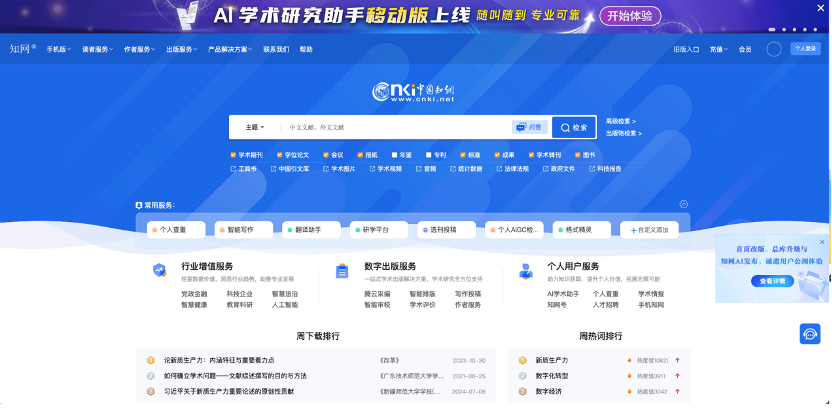Open the 学术图片 external link

[339, 169]
